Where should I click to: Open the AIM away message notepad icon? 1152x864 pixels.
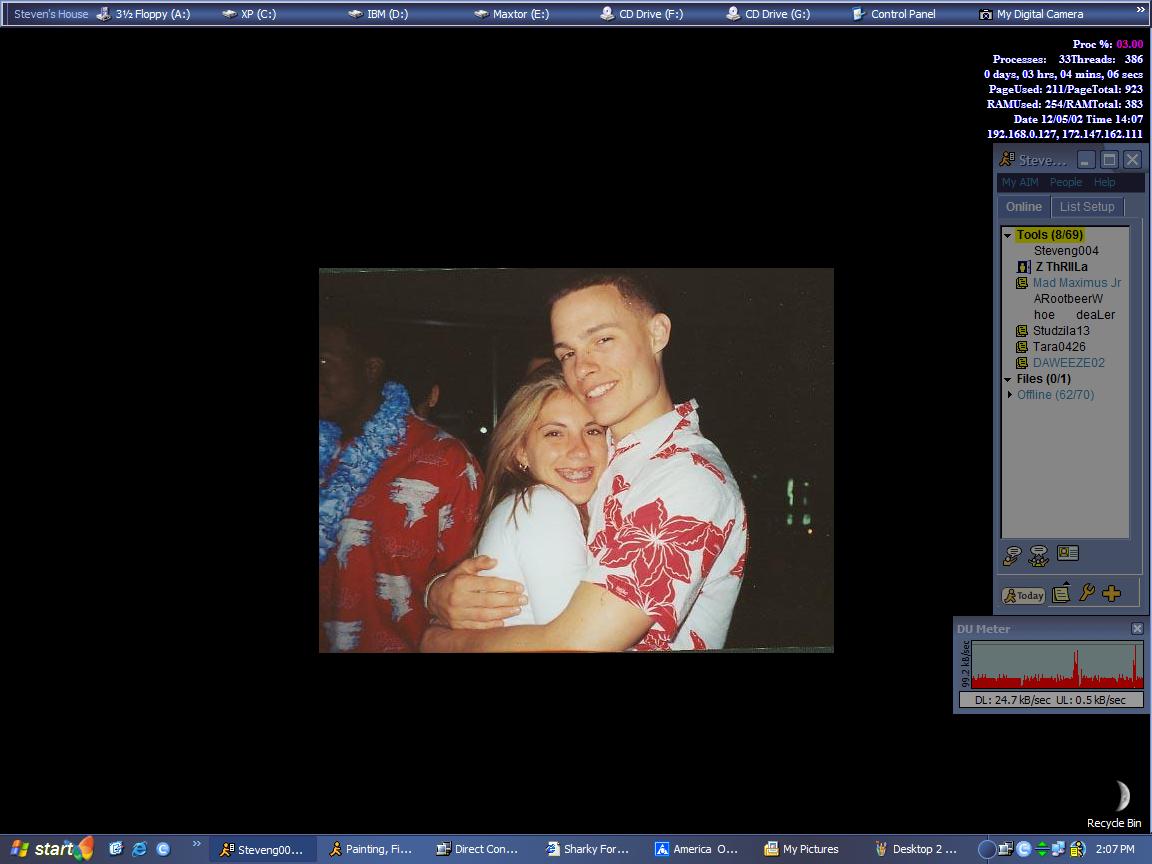tap(1061, 593)
